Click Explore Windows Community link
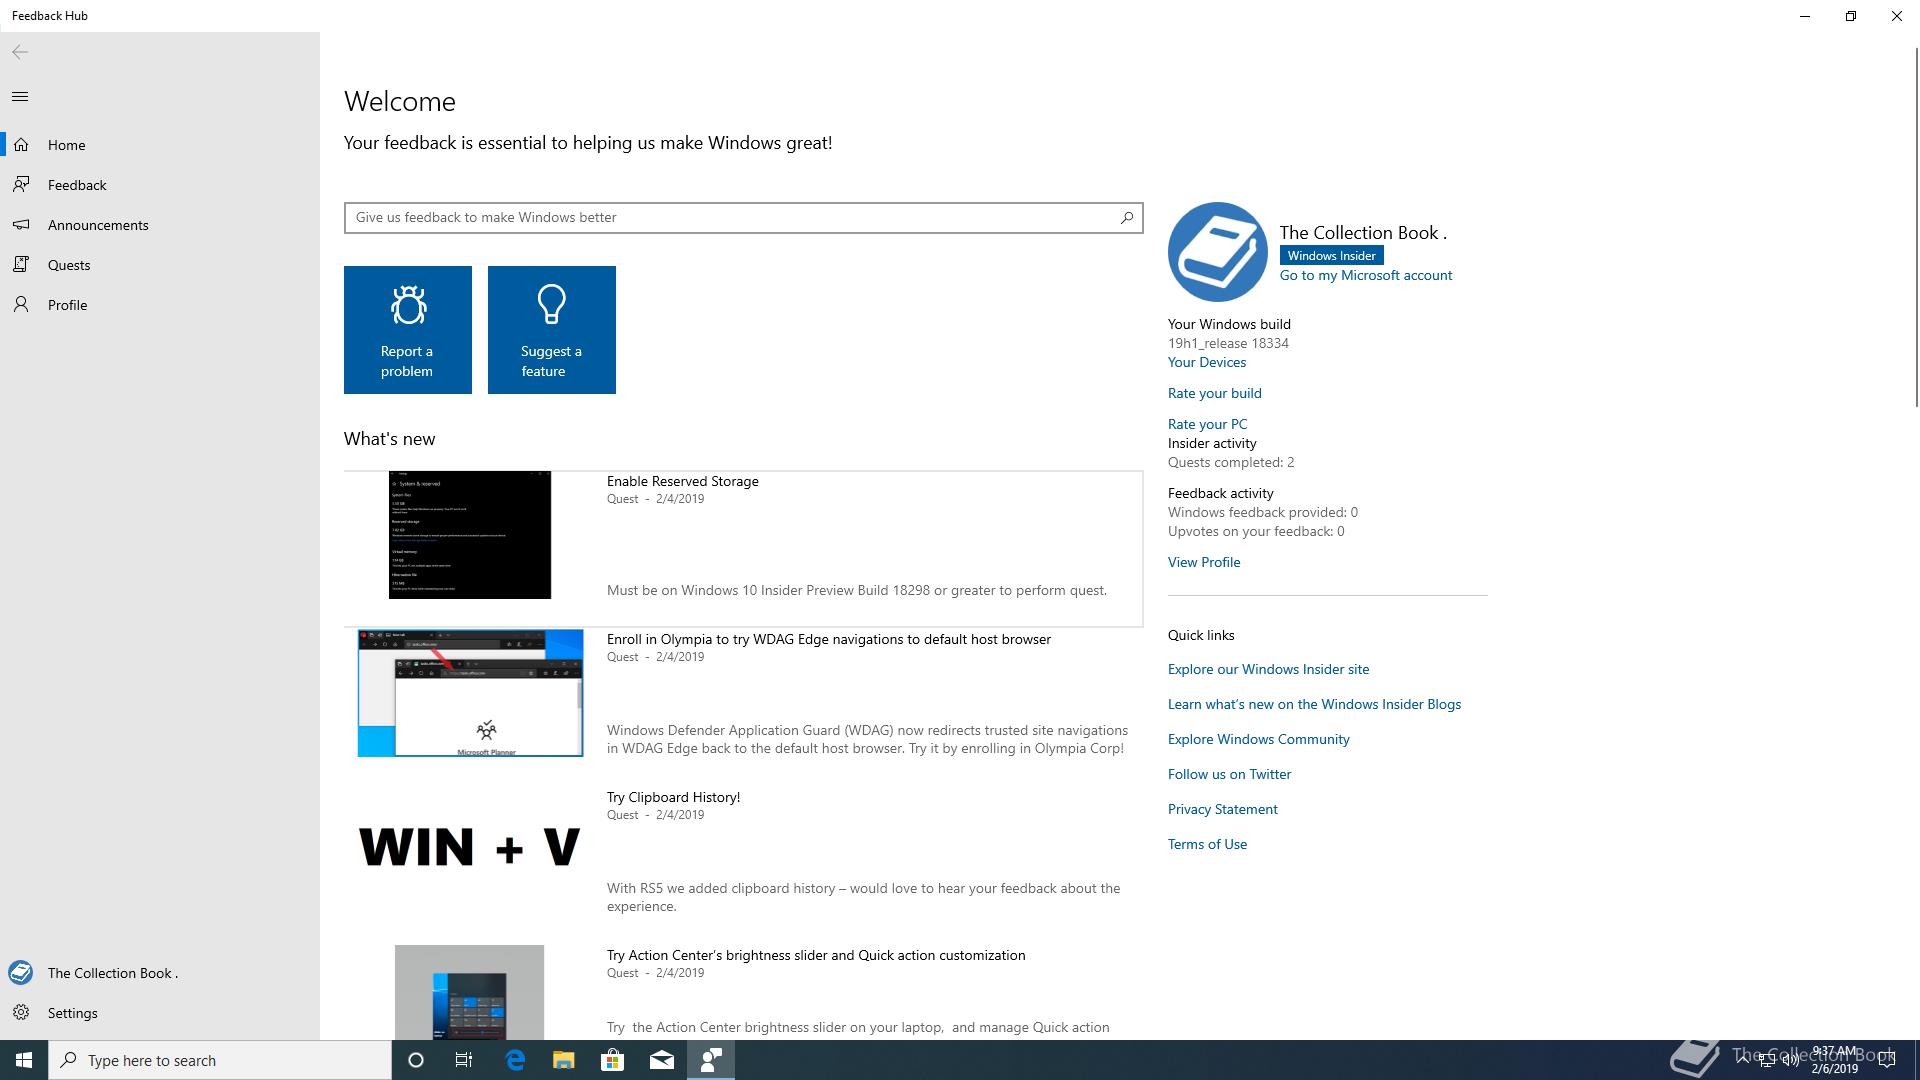The height and width of the screenshot is (1080, 1920). pyautogui.click(x=1259, y=739)
